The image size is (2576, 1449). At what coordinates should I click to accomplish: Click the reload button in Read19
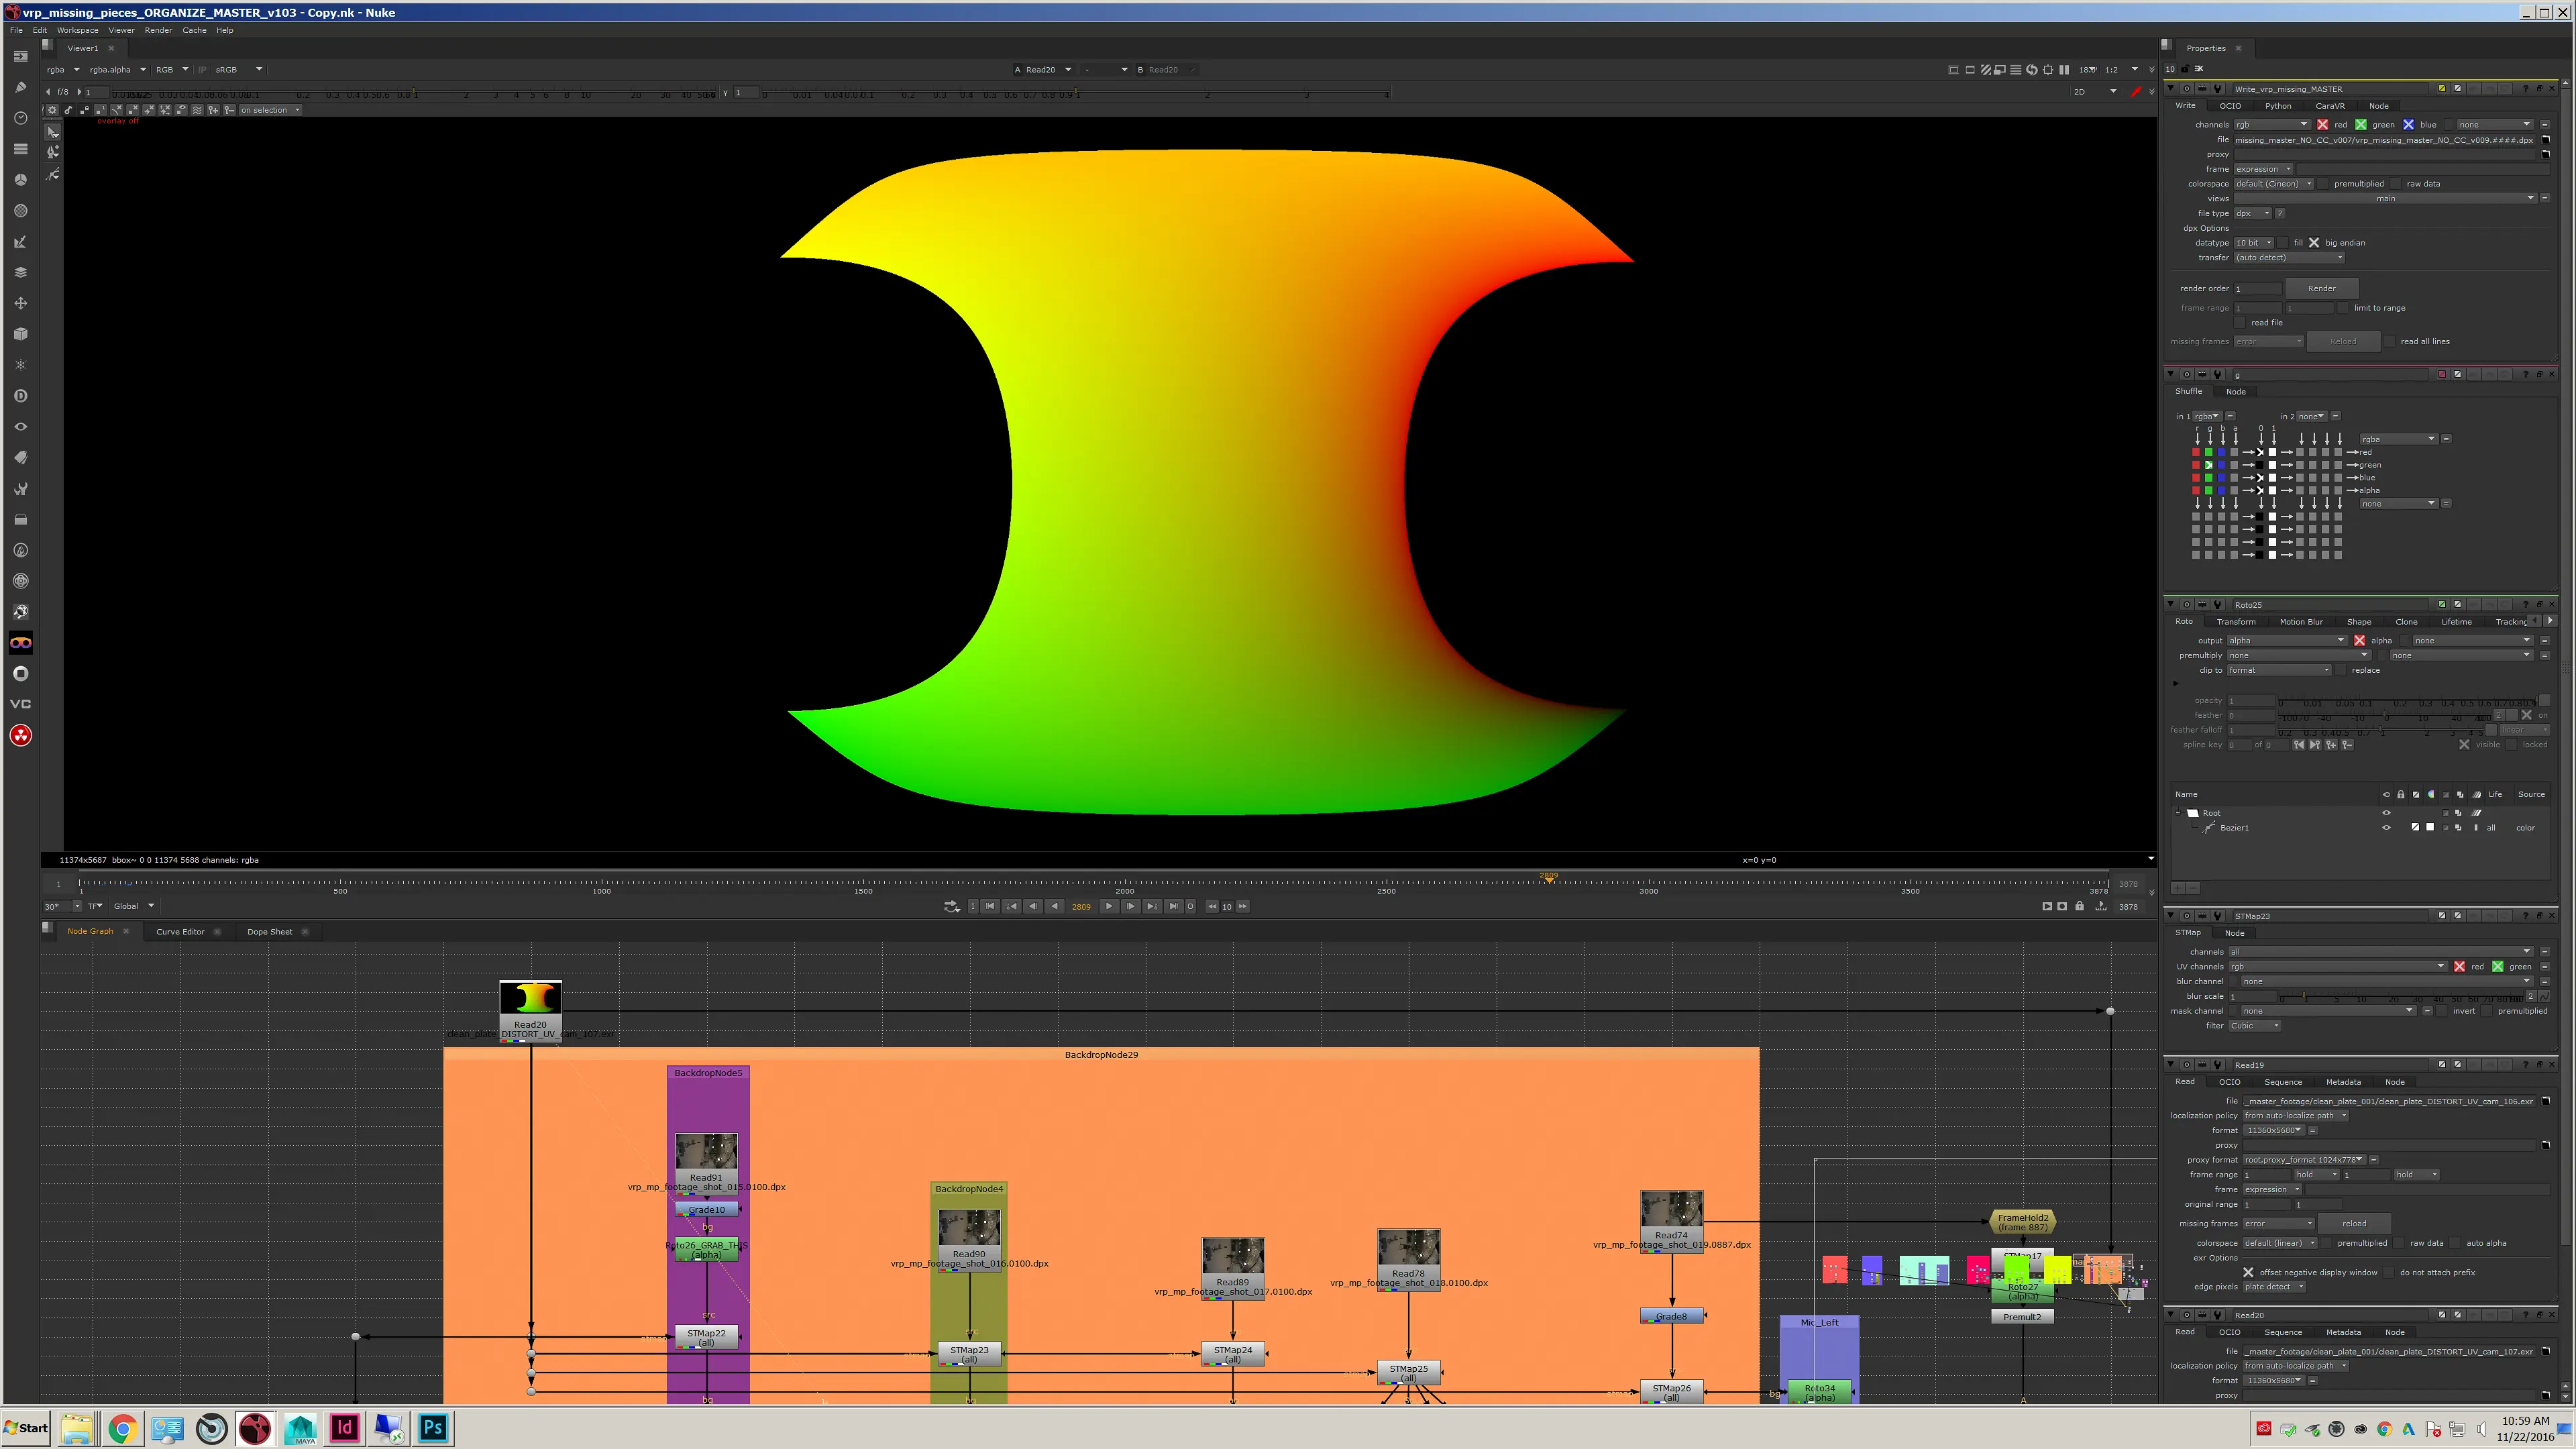(2354, 1224)
